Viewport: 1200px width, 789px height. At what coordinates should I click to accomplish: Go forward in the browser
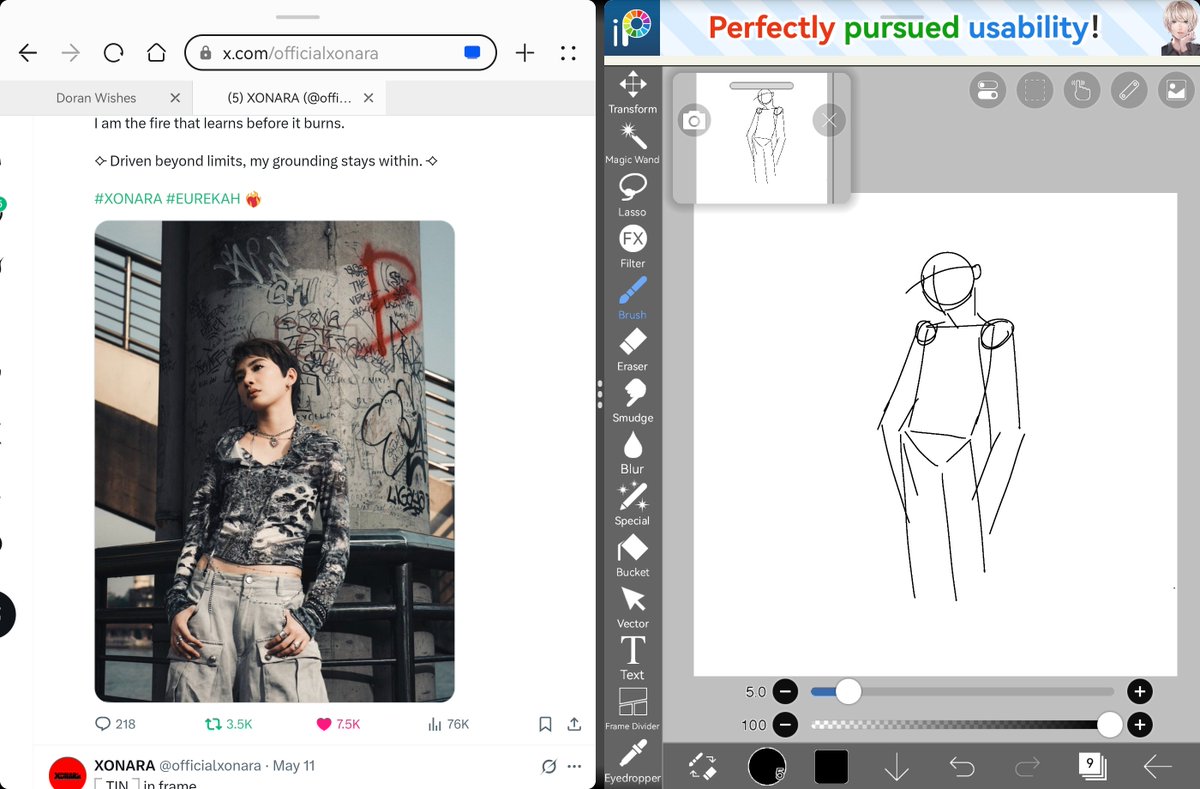[x=70, y=53]
